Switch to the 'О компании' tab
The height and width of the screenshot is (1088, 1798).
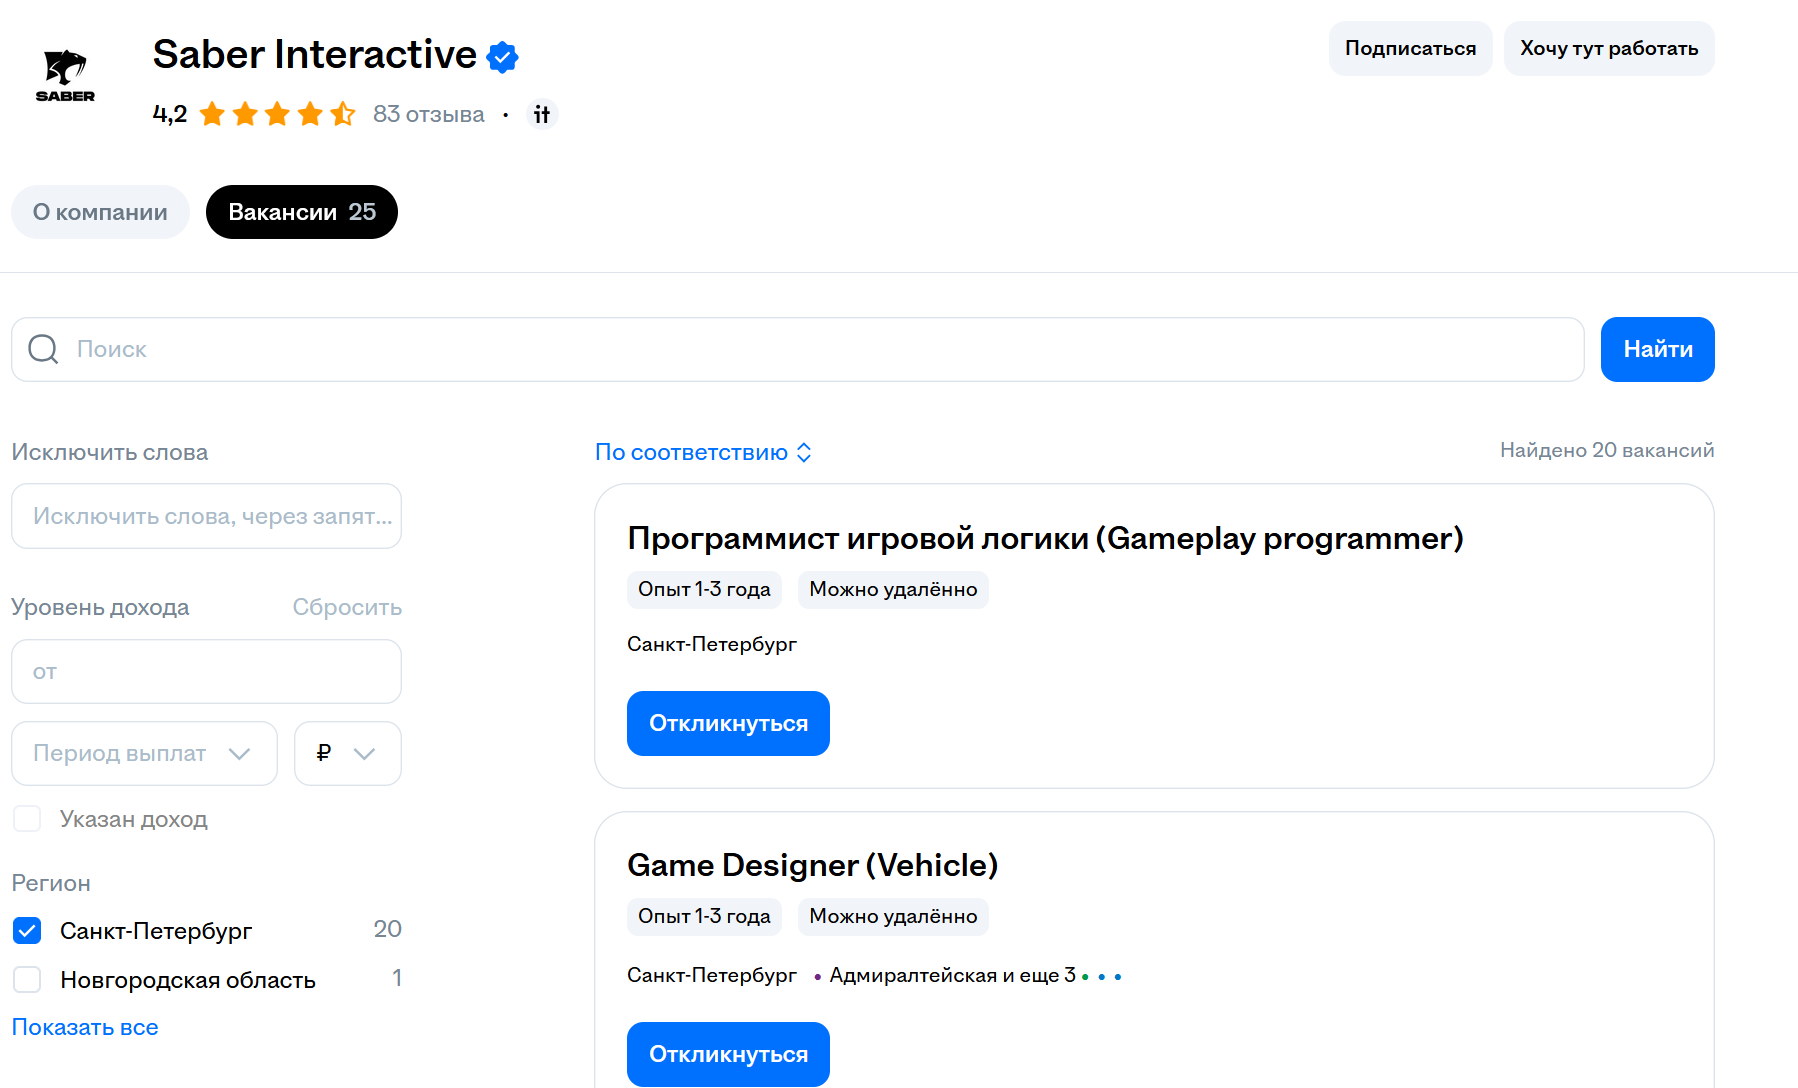tap(100, 212)
